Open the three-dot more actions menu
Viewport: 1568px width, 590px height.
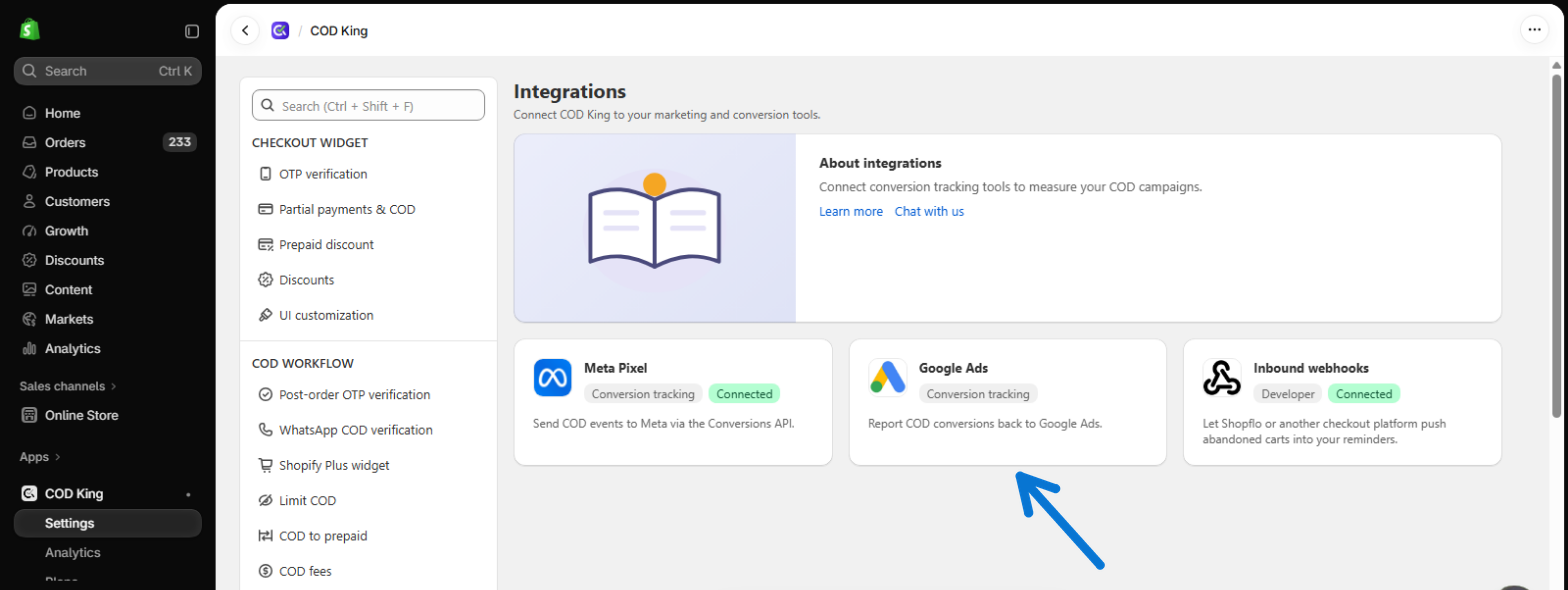pyautogui.click(x=1534, y=31)
